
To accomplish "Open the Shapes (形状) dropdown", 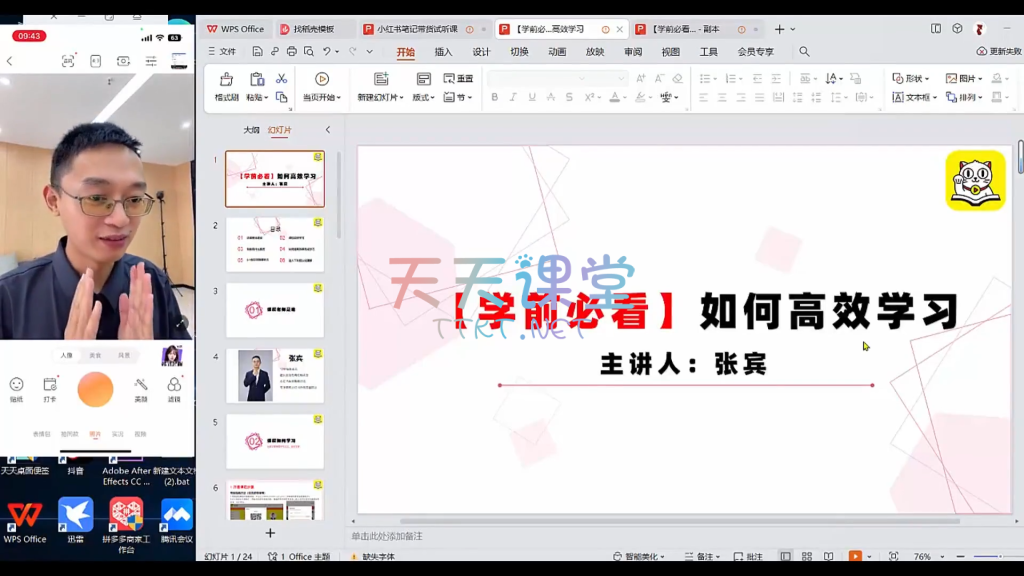I will pyautogui.click(x=910, y=78).
